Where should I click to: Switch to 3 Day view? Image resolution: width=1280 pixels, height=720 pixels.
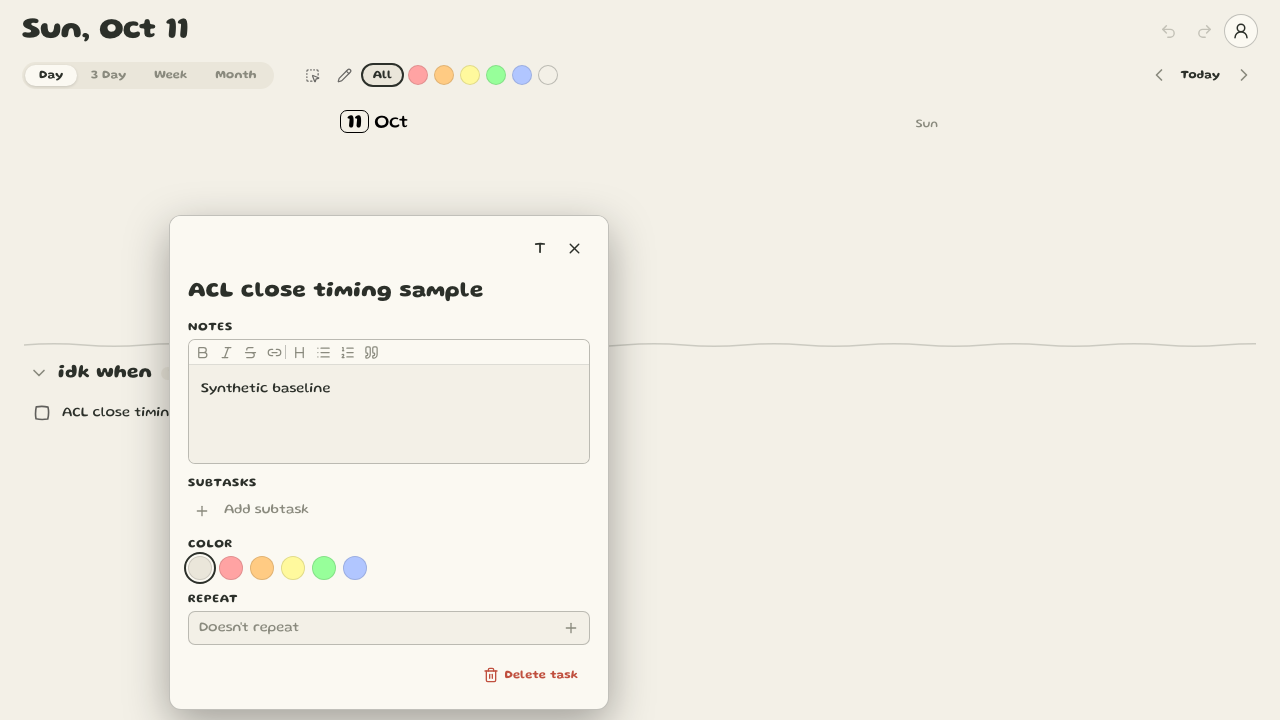(108, 75)
